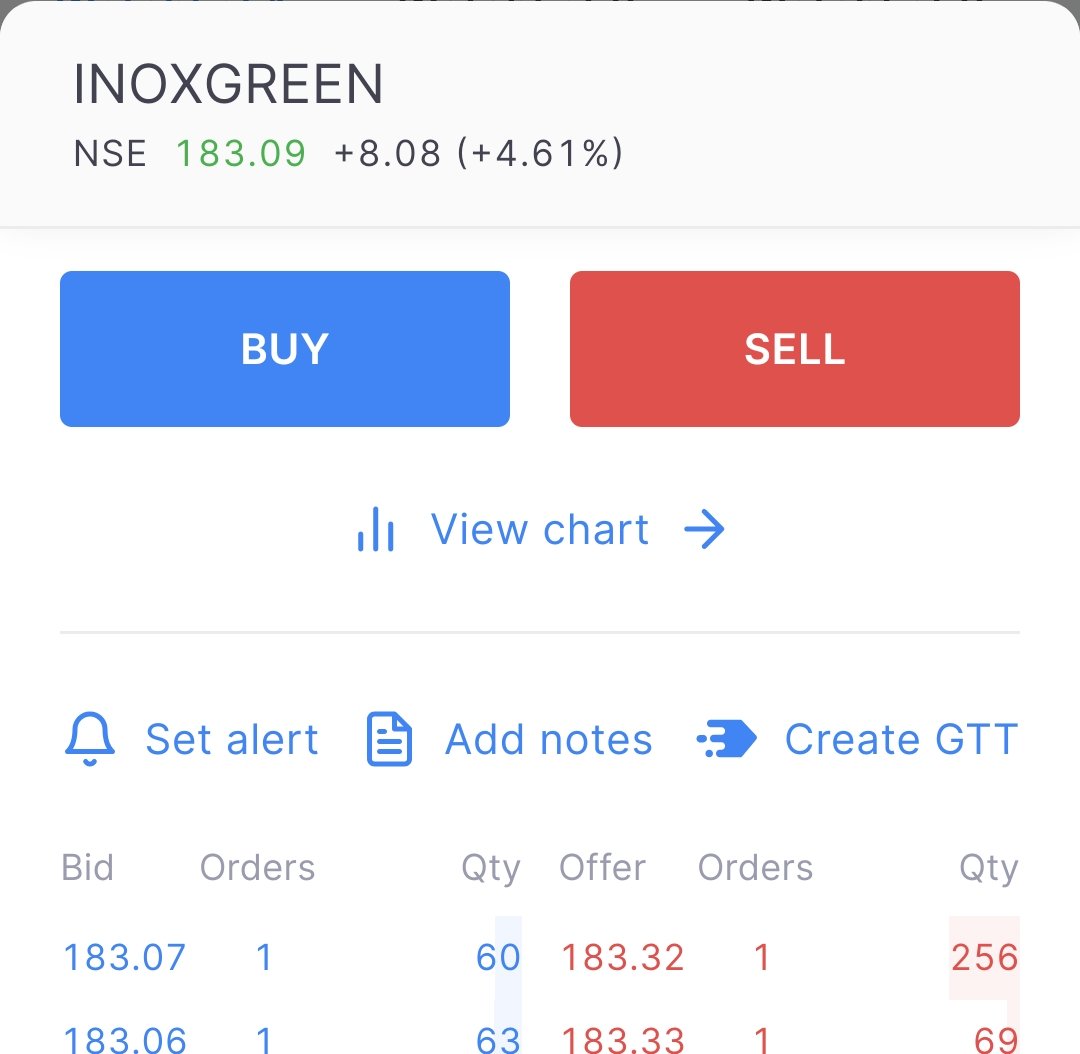Click the offer quantity 69
The width and height of the screenshot is (1080, 1054).
[996, 1040]
